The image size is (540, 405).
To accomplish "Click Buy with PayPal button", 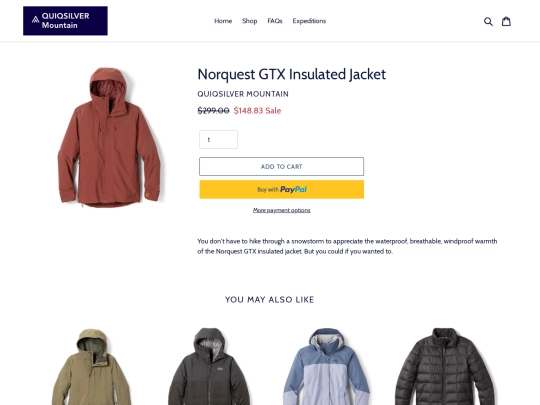I will point(281,189).
